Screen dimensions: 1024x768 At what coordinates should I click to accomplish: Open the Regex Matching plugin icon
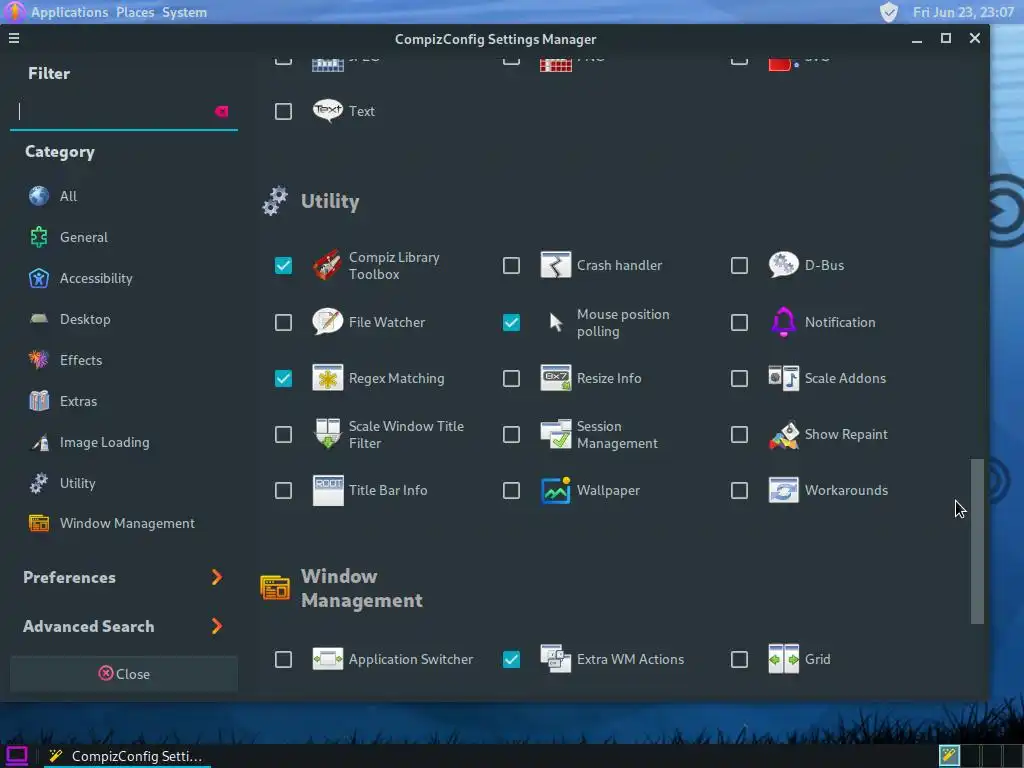click(x=327, y=378)
